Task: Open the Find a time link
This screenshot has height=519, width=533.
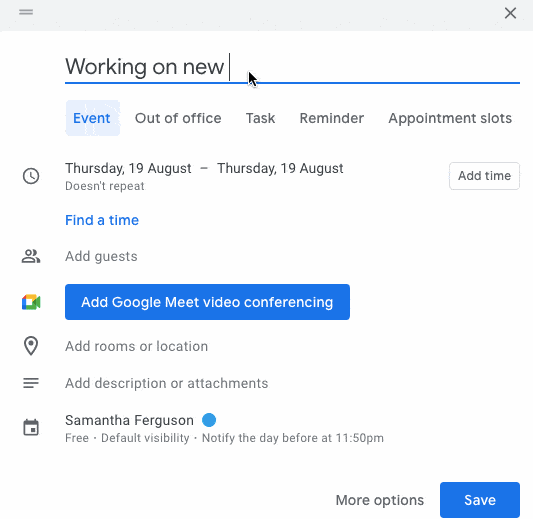Action: click(x=102, y=220)
